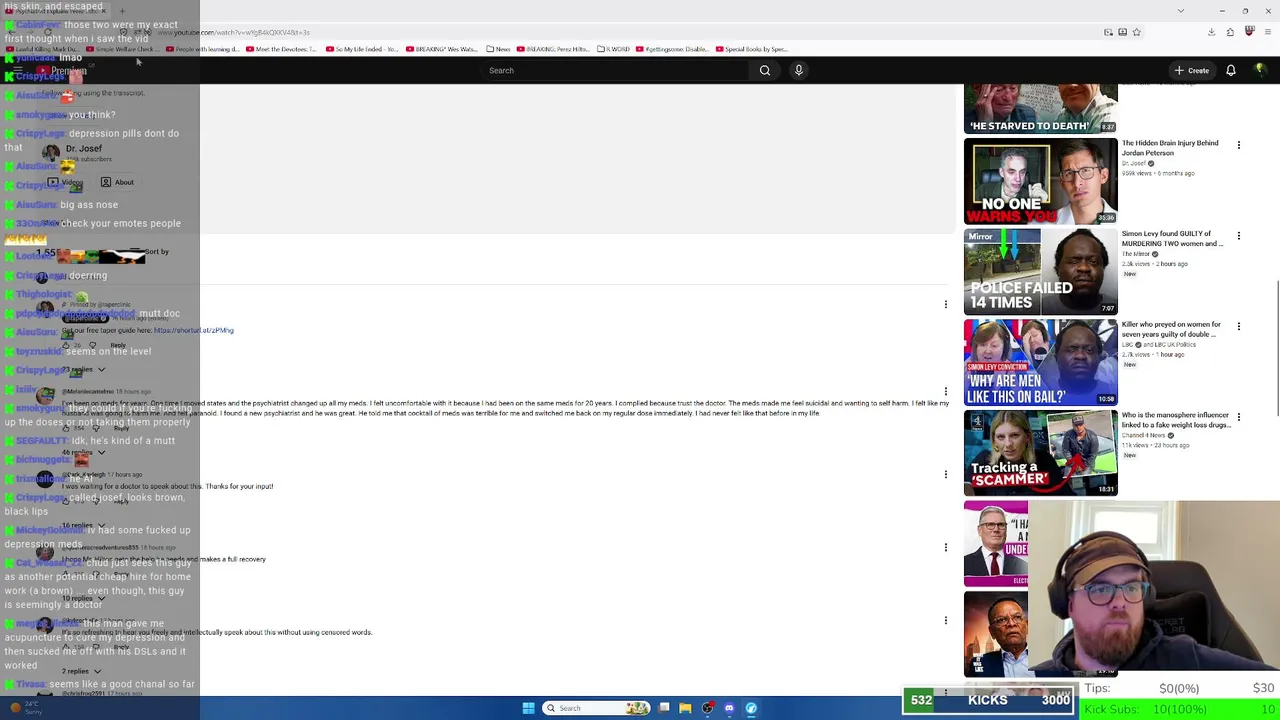The image size is (1280, 720).
Task: Open 'So My Life Ended' bookmark
Action: (361, 49)
